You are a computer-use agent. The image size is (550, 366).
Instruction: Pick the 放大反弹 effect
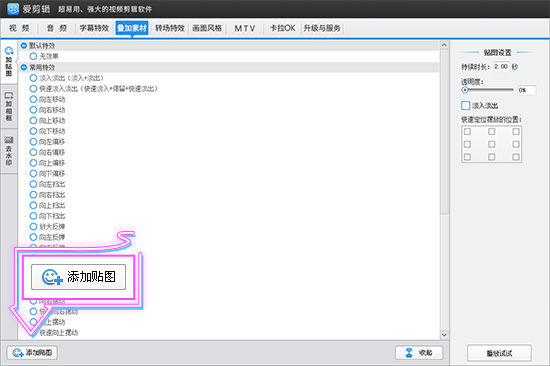point(33,226)
